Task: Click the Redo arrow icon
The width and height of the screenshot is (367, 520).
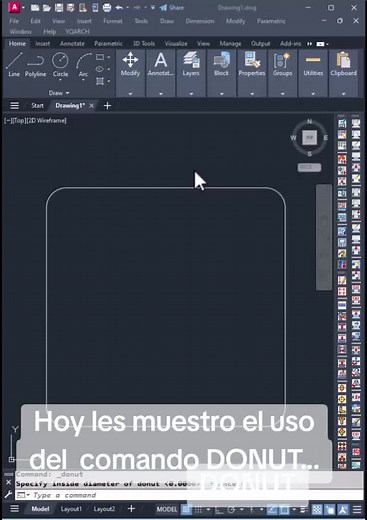Action: point(137,7)
